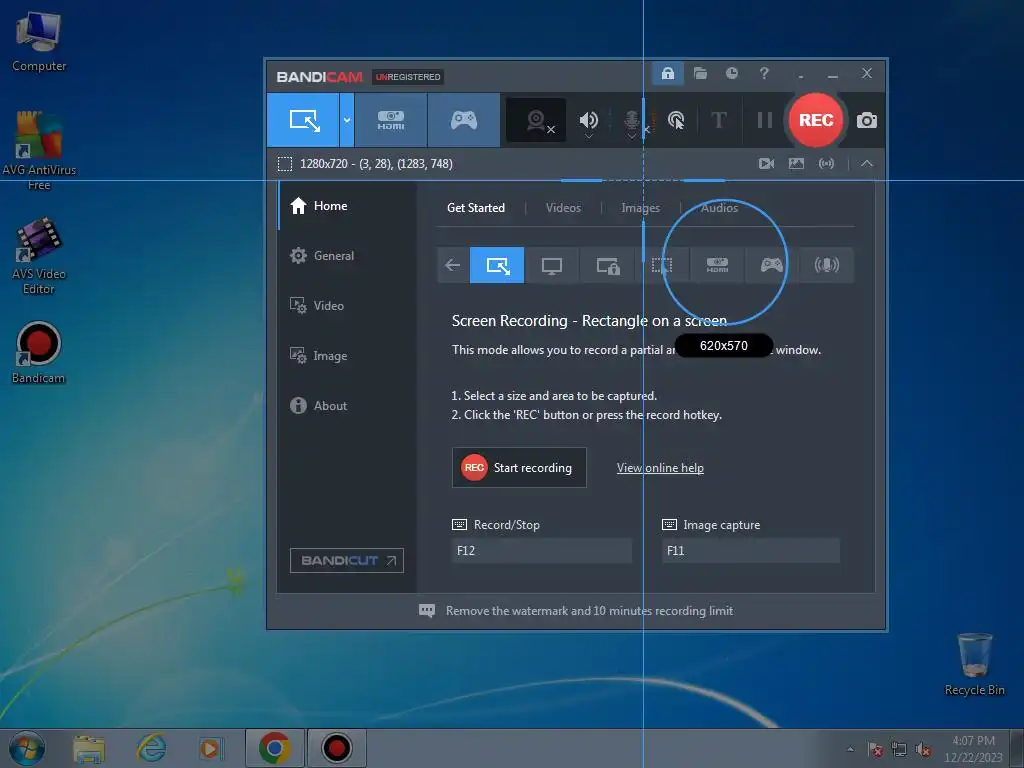Screen dimensions: 1024x768
Task: Switch to the Get Started tab
Action: 475,208
